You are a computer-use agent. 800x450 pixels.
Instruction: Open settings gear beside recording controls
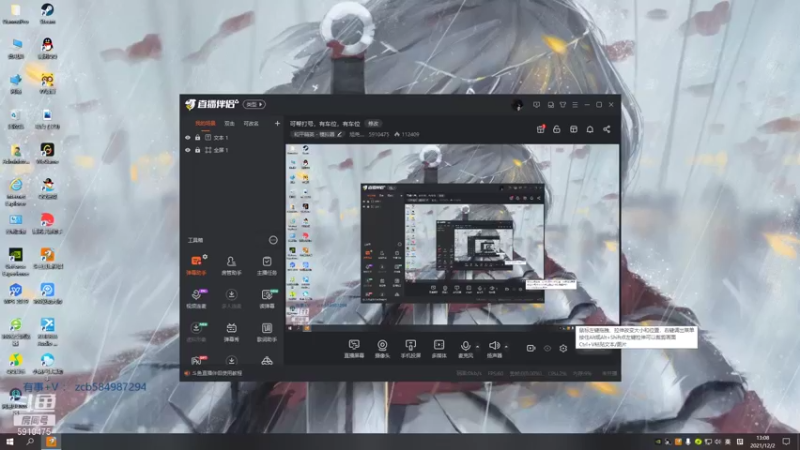tap(563, 348)
